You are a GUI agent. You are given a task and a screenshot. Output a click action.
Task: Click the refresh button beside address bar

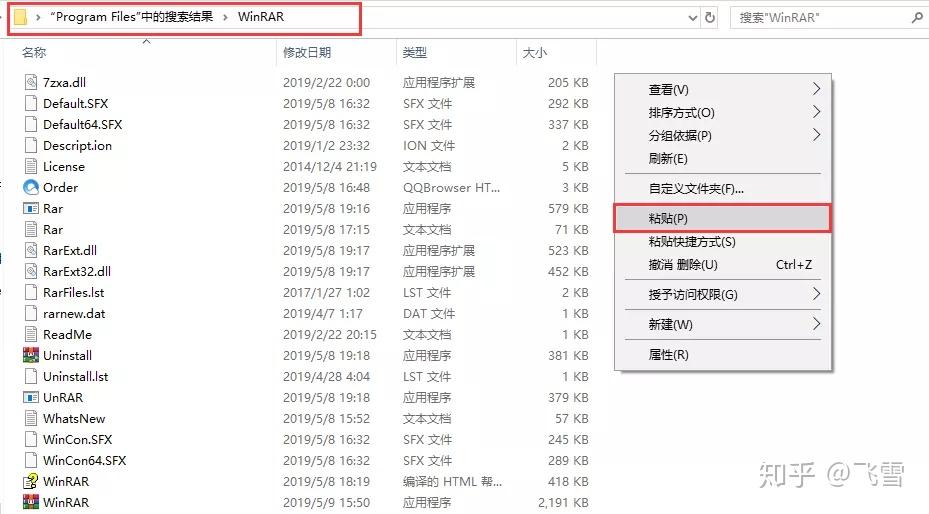(710, 18)
